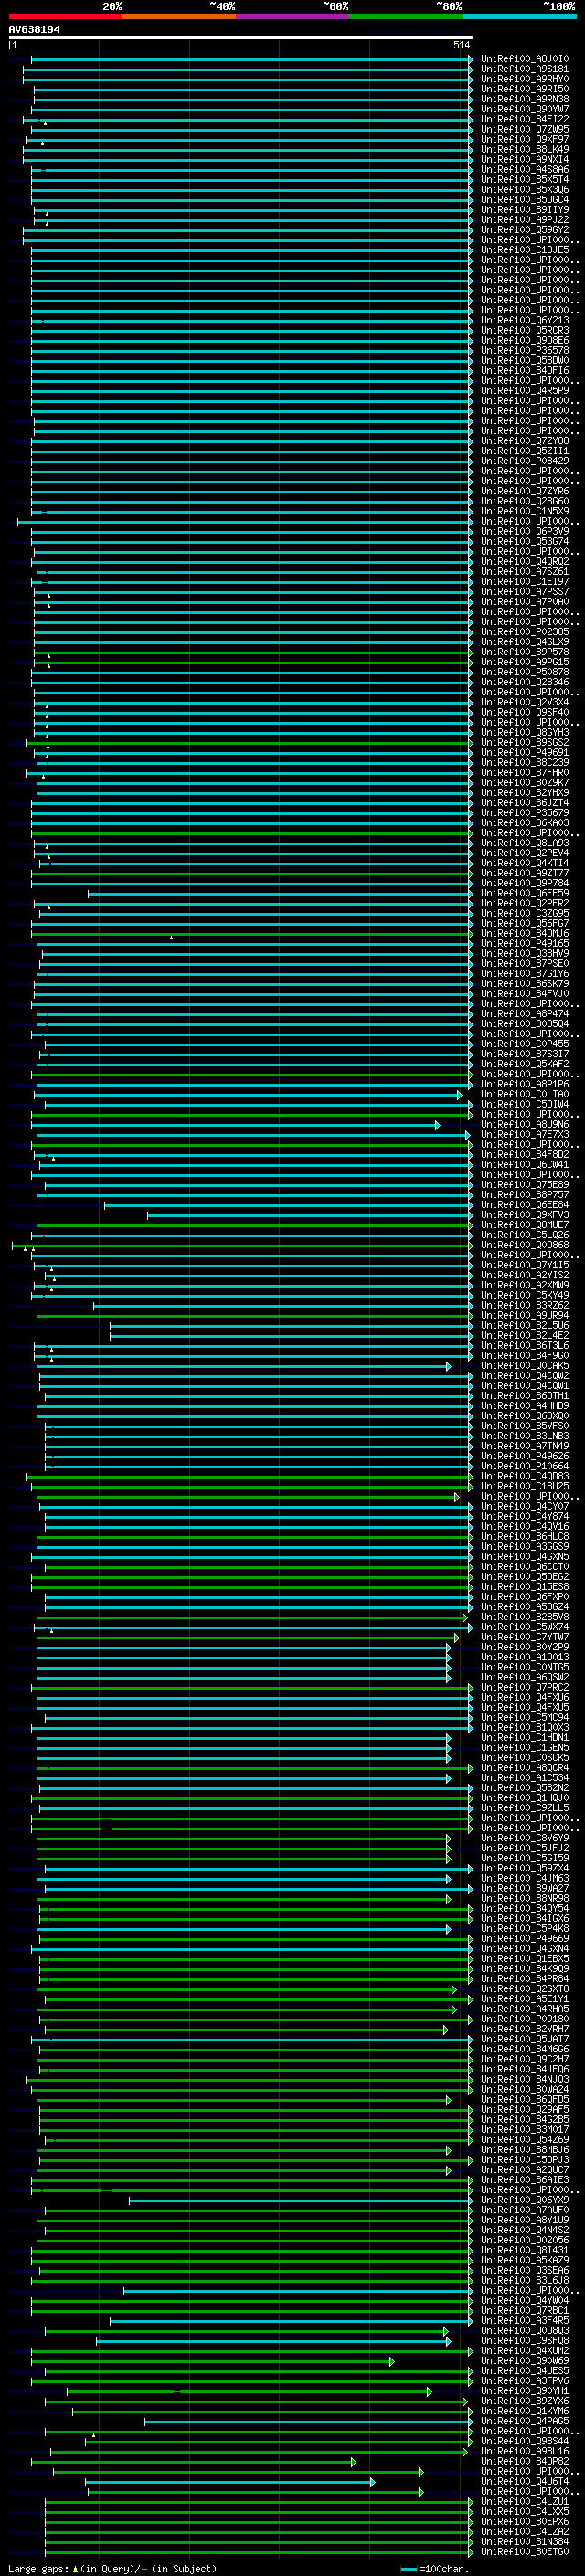Viewport: 585px width, 2576px height.
Task: Select the UniRef100_B9P578 label
Action: pyautogui.click(x=525, y=652)
